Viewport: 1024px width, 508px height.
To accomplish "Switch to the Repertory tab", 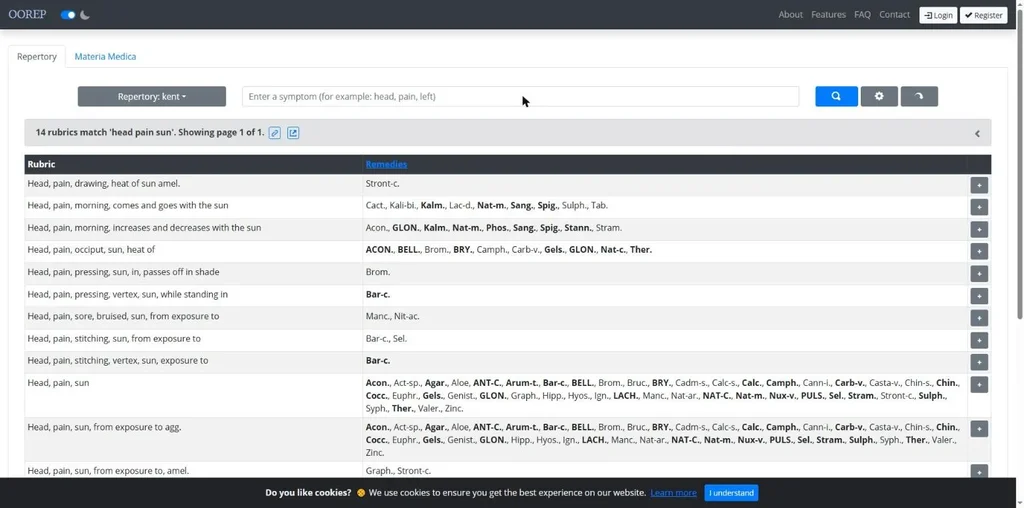I will pos(37,57).
